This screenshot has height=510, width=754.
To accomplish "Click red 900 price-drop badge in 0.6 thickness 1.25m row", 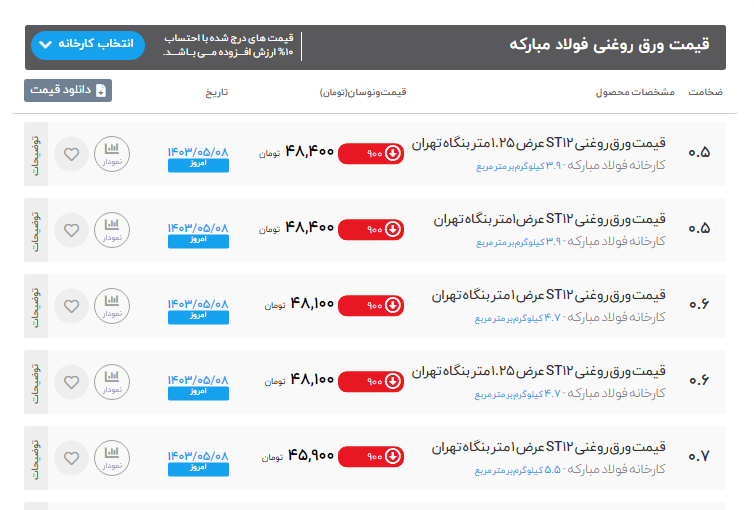I will [x=371, y=381].
